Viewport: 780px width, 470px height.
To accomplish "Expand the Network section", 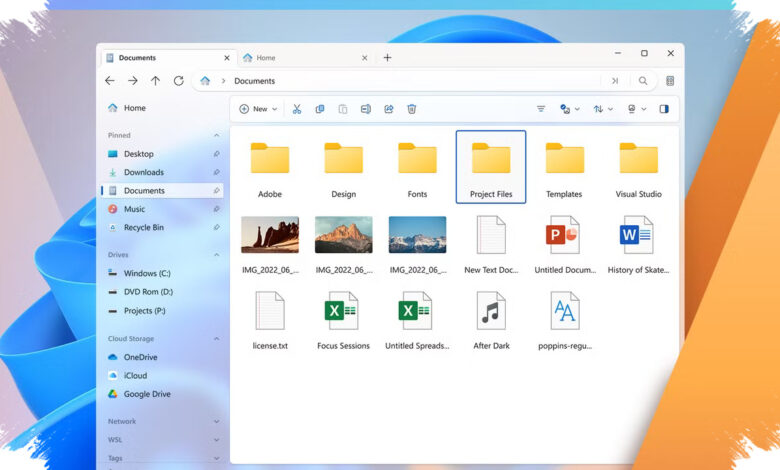I will [216, 421].
